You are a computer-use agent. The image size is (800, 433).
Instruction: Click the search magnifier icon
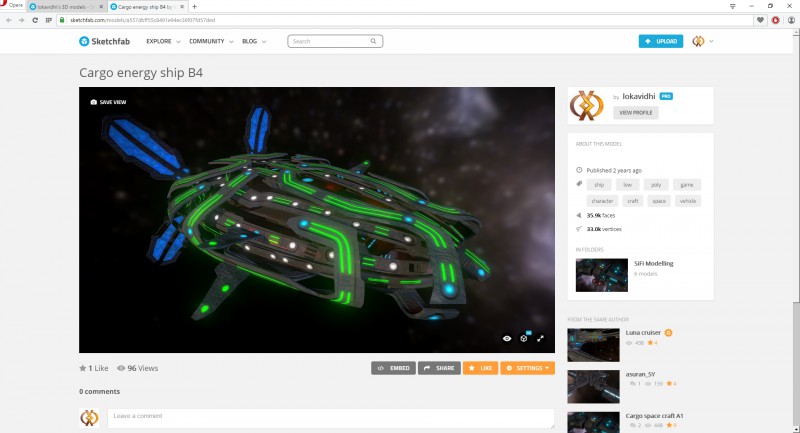click(373, 41)
